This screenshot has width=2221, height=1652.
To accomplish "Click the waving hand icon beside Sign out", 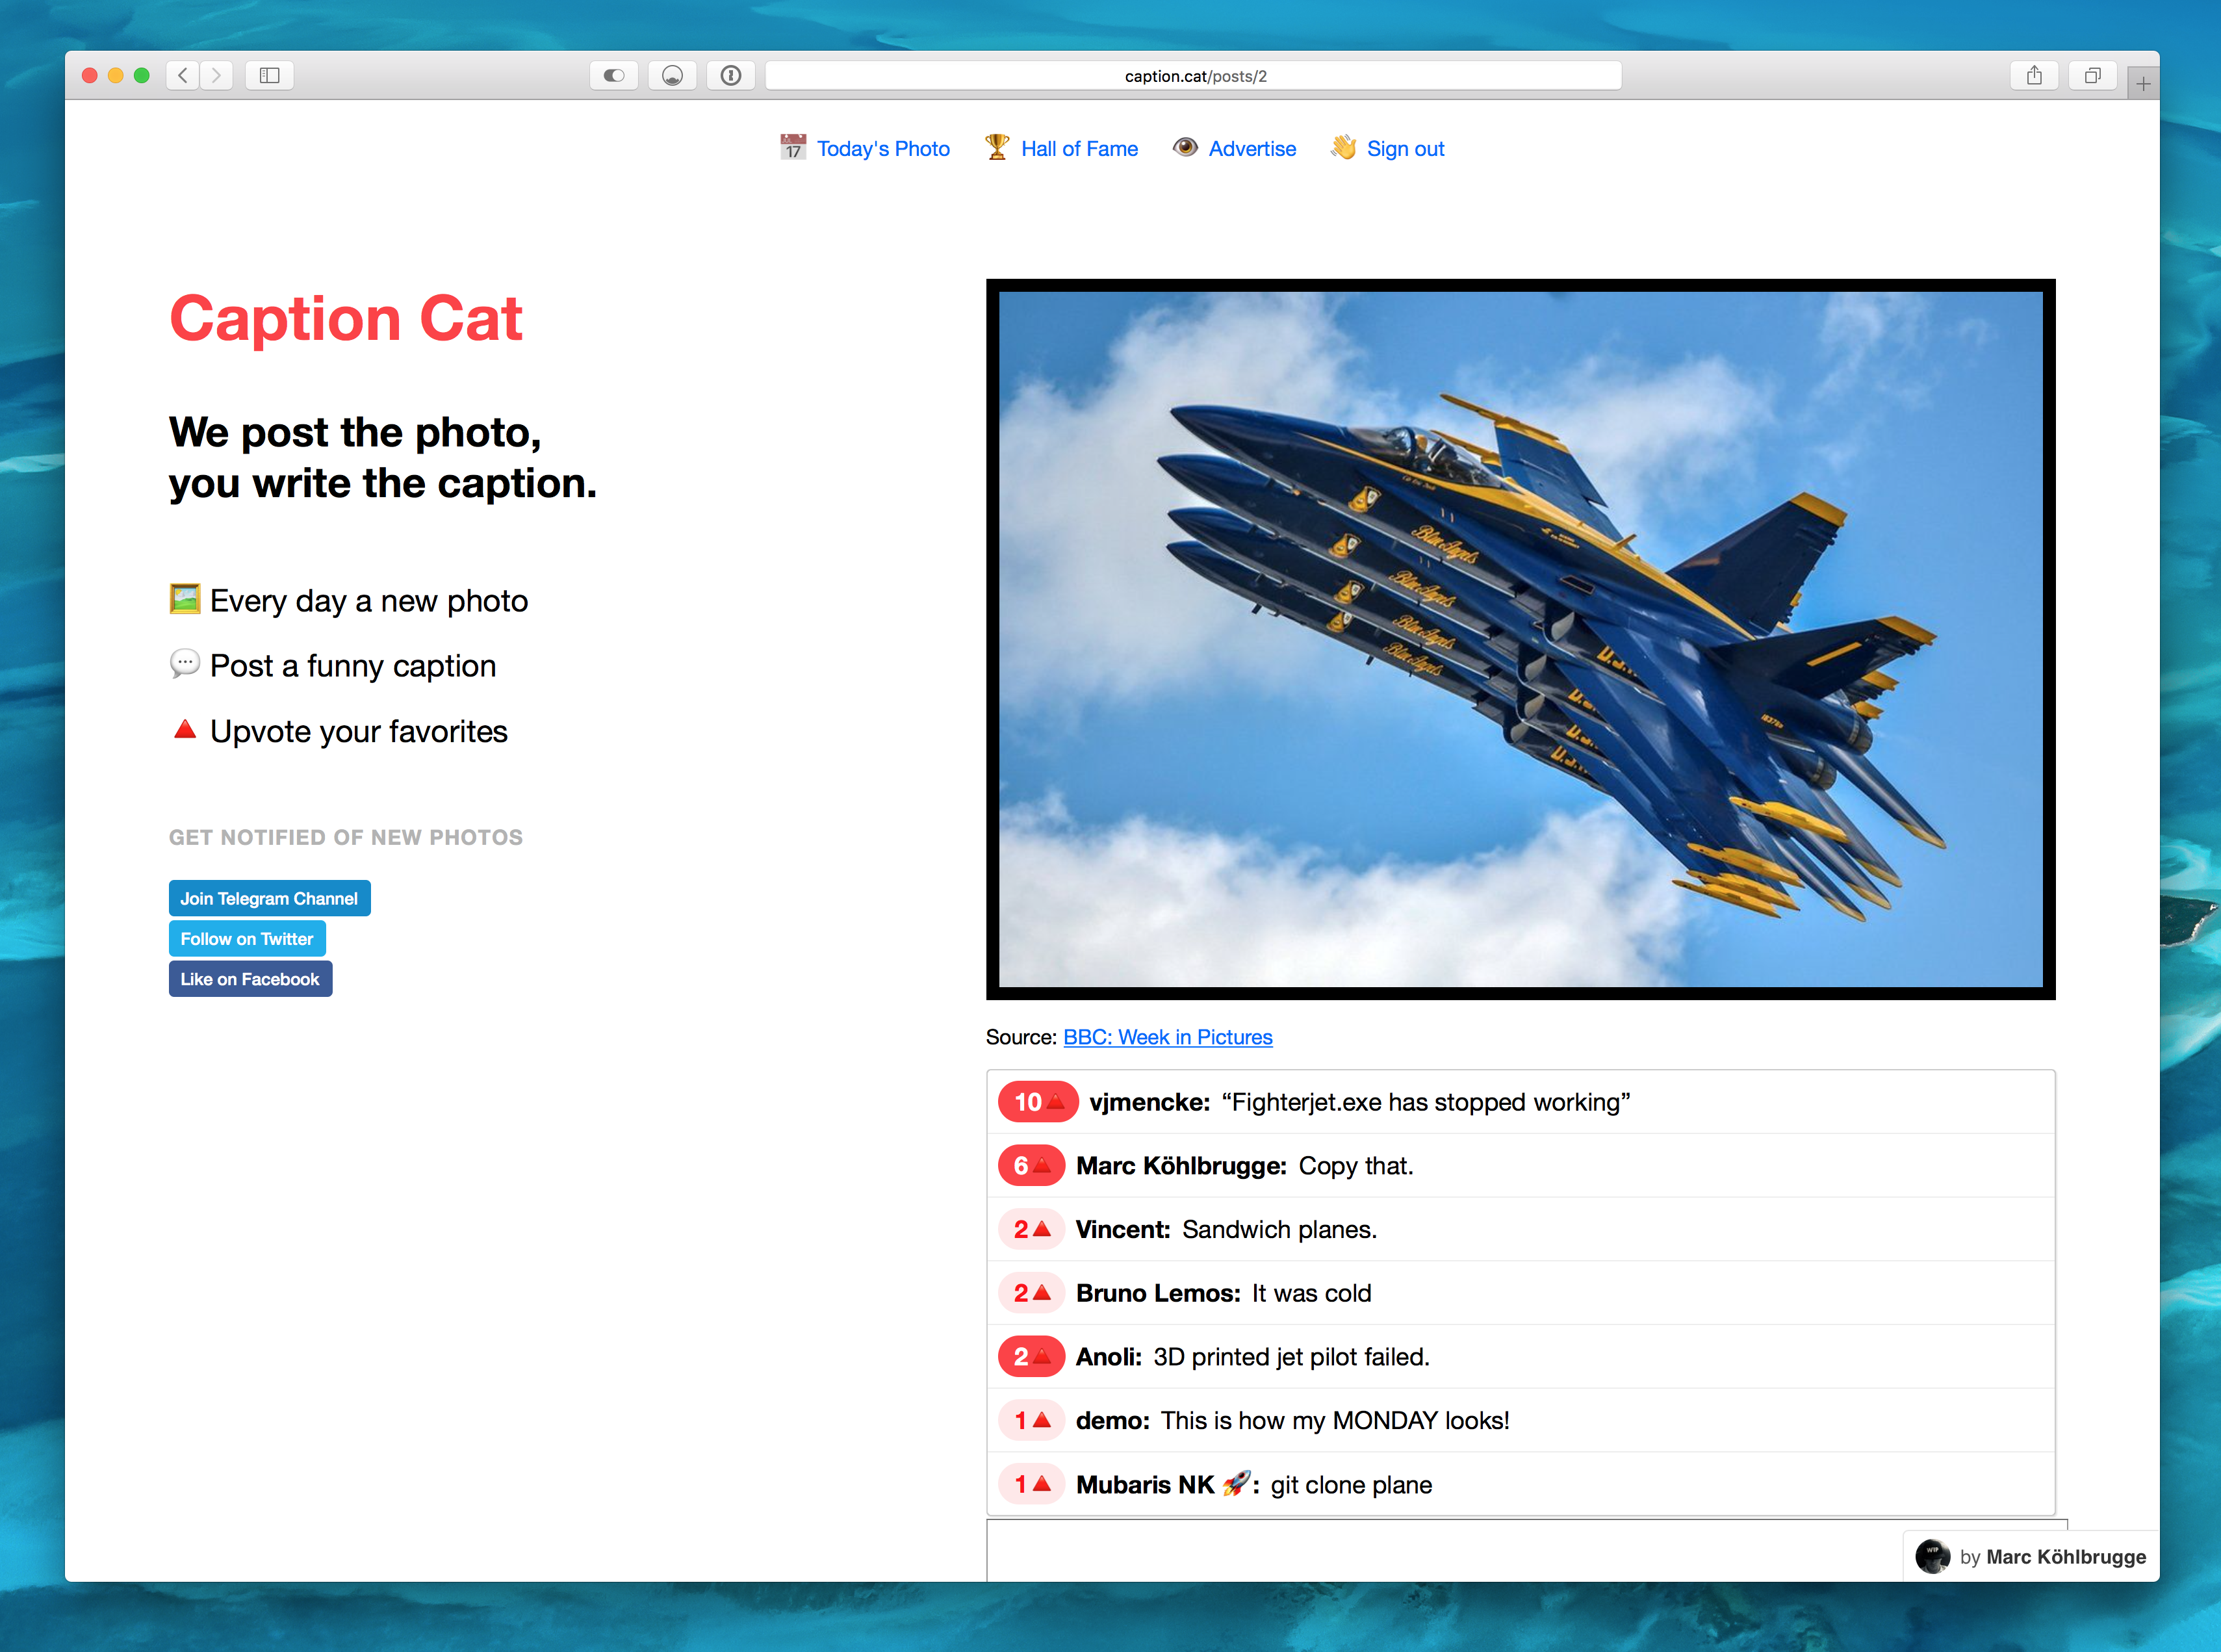I will point(1344,147).
